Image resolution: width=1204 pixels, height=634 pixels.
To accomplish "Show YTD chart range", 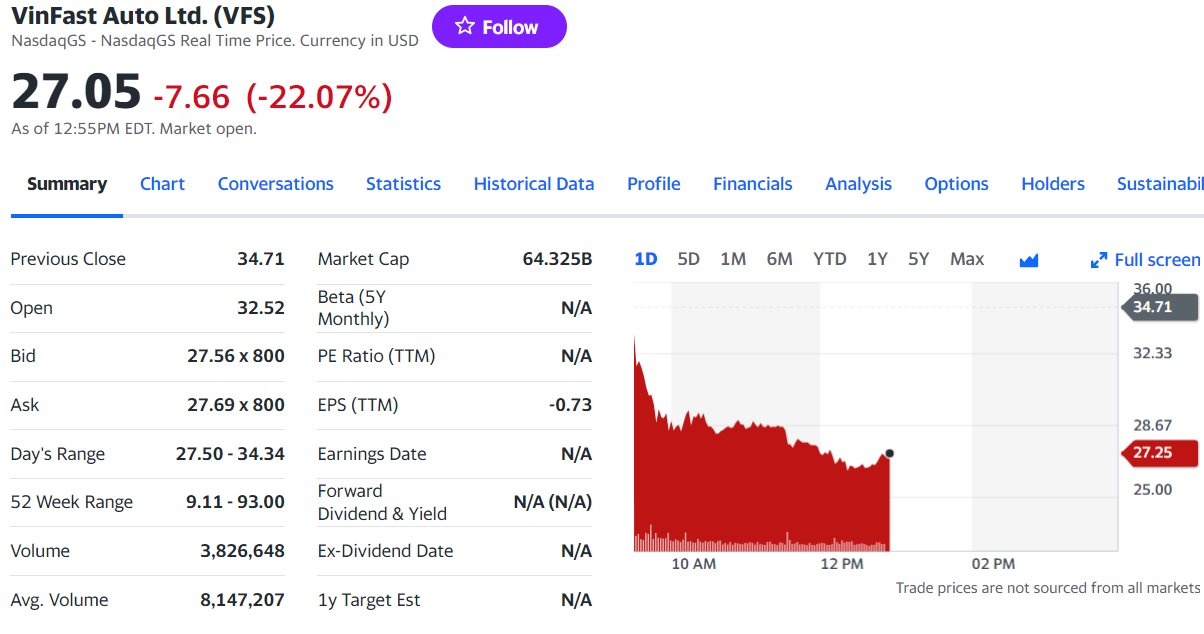I will pyautogui.click(x=829, y=259).
